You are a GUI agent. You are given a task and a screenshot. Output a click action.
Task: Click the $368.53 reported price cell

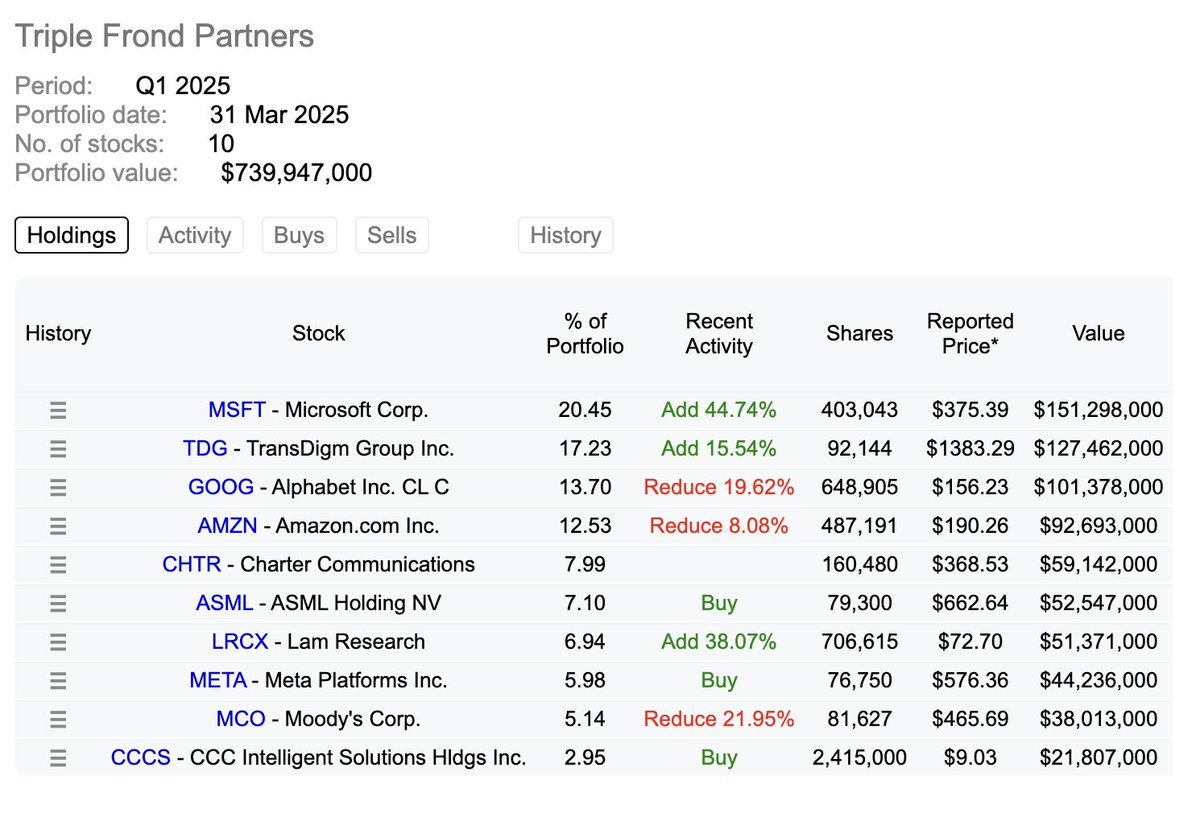(970, 564)
